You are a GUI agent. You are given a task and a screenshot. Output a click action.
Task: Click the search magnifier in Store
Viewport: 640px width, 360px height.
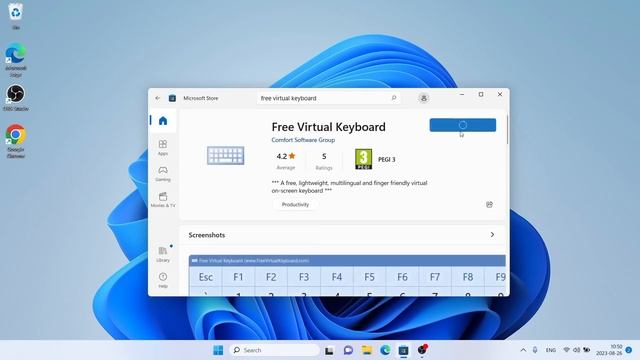pos(394,98)
